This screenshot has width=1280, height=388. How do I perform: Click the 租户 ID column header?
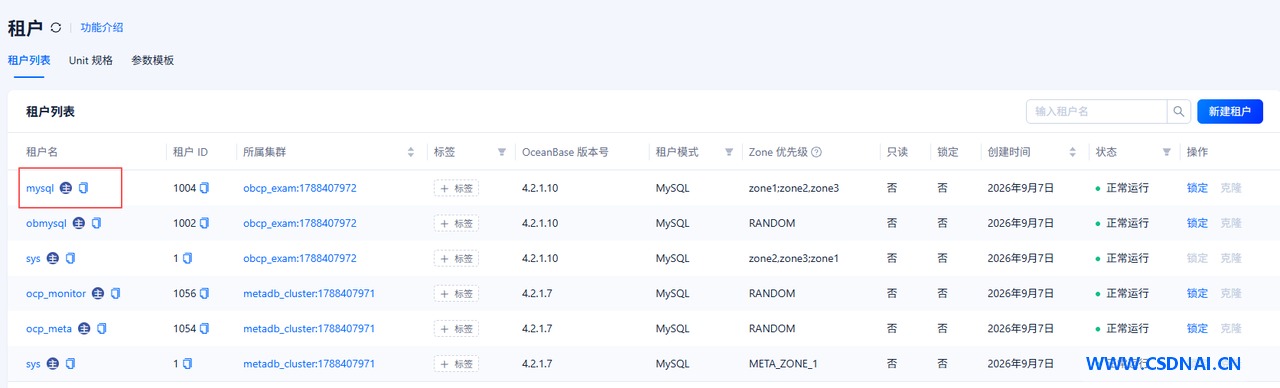click(x=190, y=152)
